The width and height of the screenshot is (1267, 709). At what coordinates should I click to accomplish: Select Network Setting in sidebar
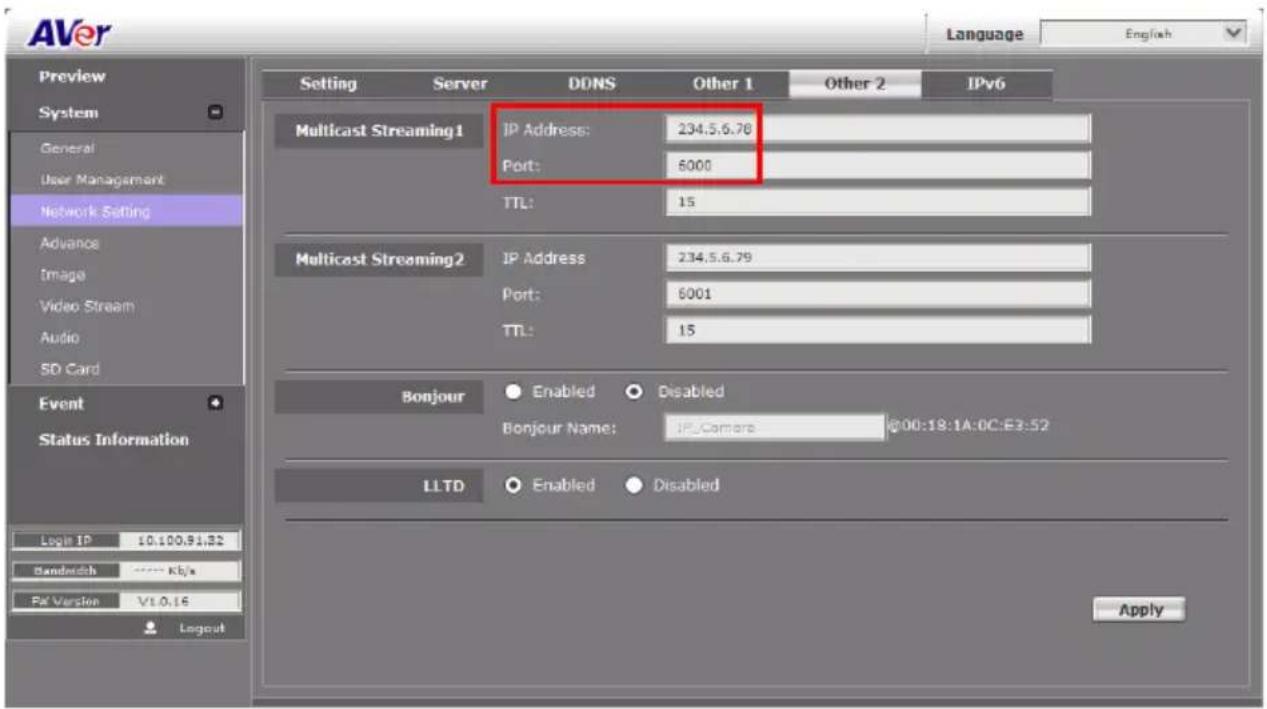(x=126, y=211)
